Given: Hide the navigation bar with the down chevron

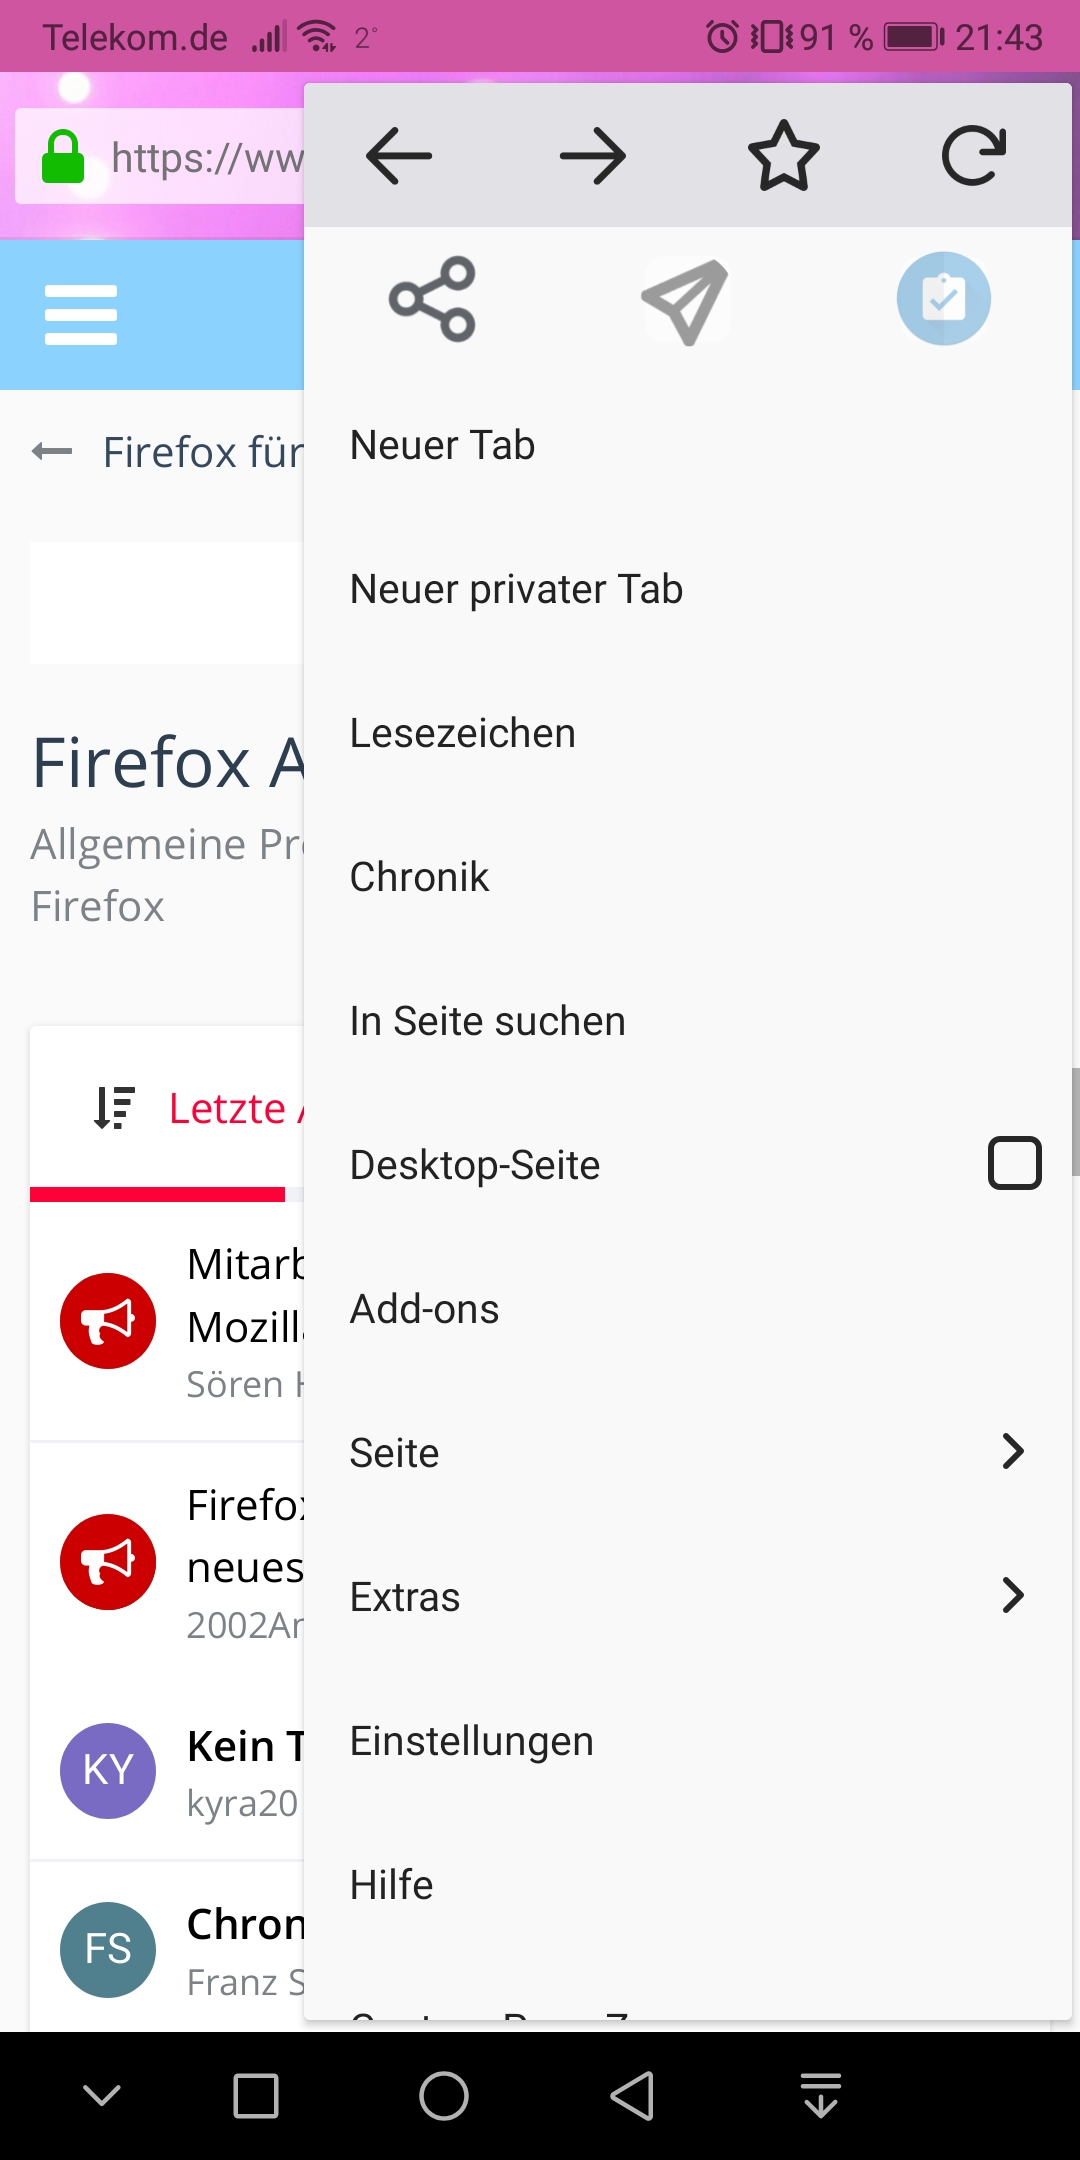Looking at the screenshot, I should [x=102, y=2094].
